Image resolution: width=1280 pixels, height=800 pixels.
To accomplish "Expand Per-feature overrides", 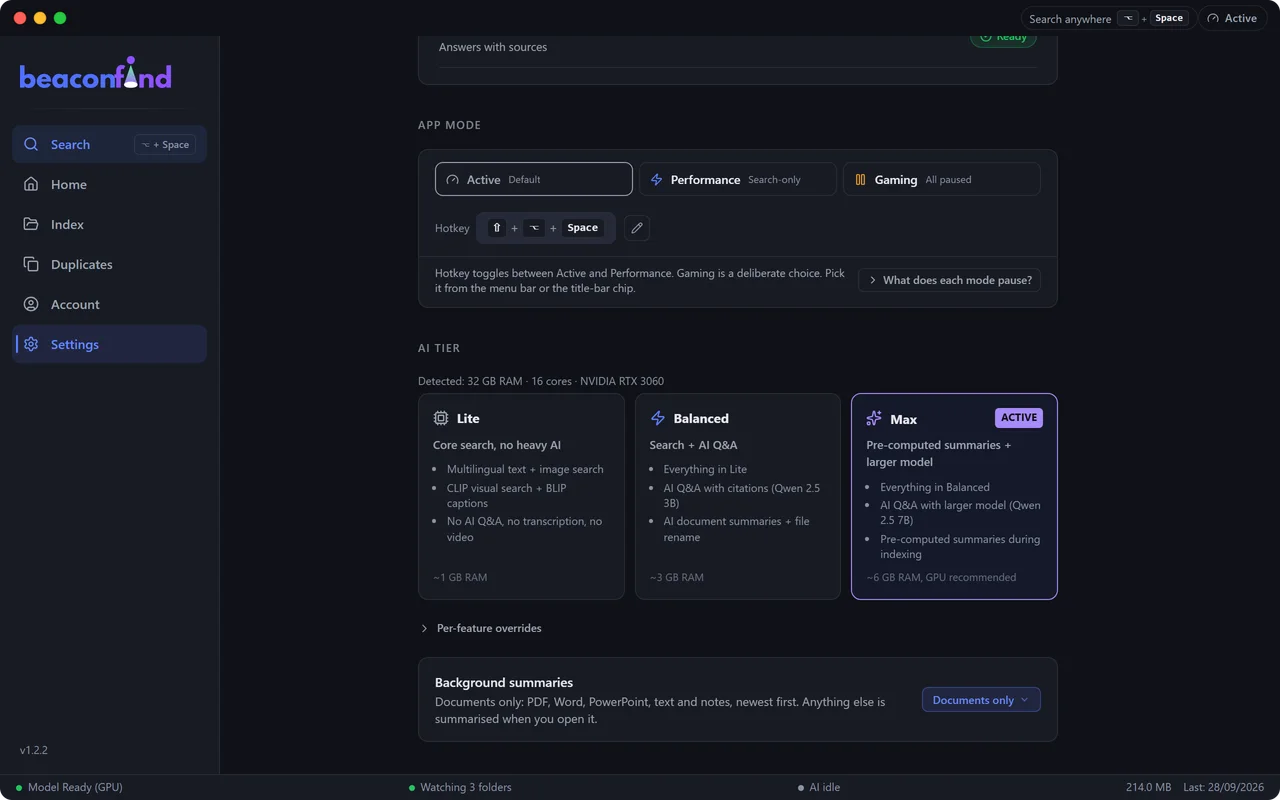I will [481, 628].
